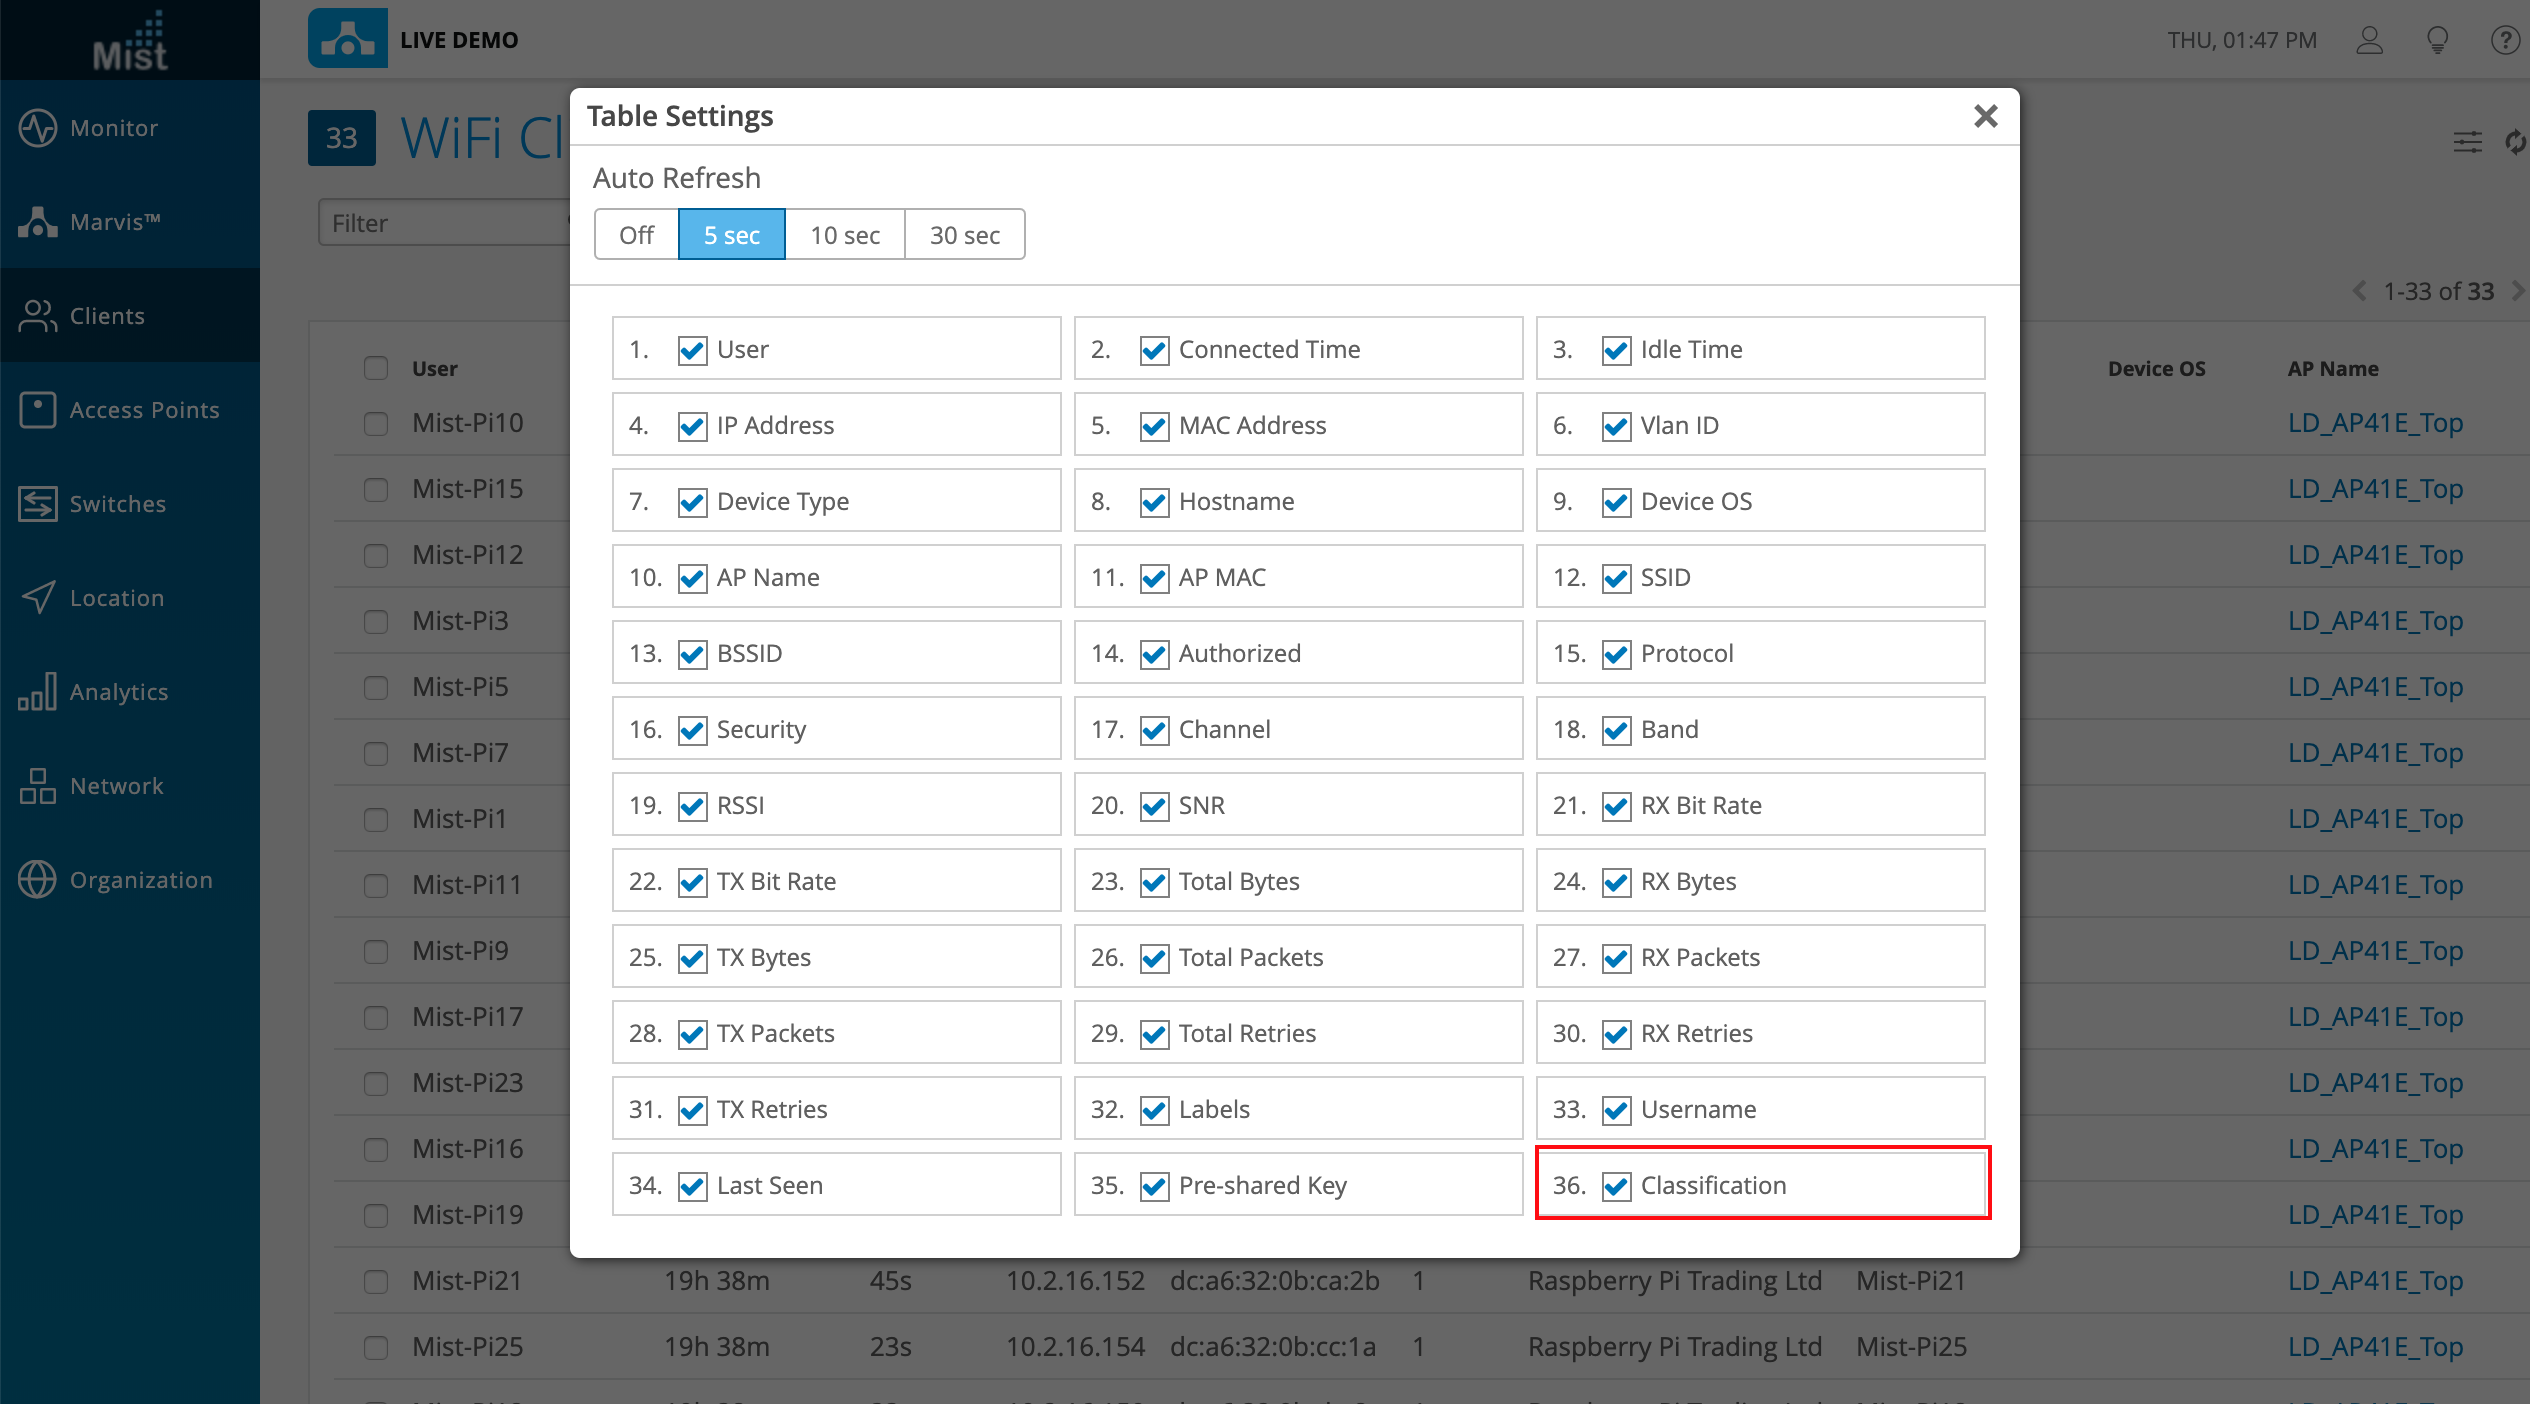Open the Monitor sidebar icon

pyautogui.click(x=38, y=128)
